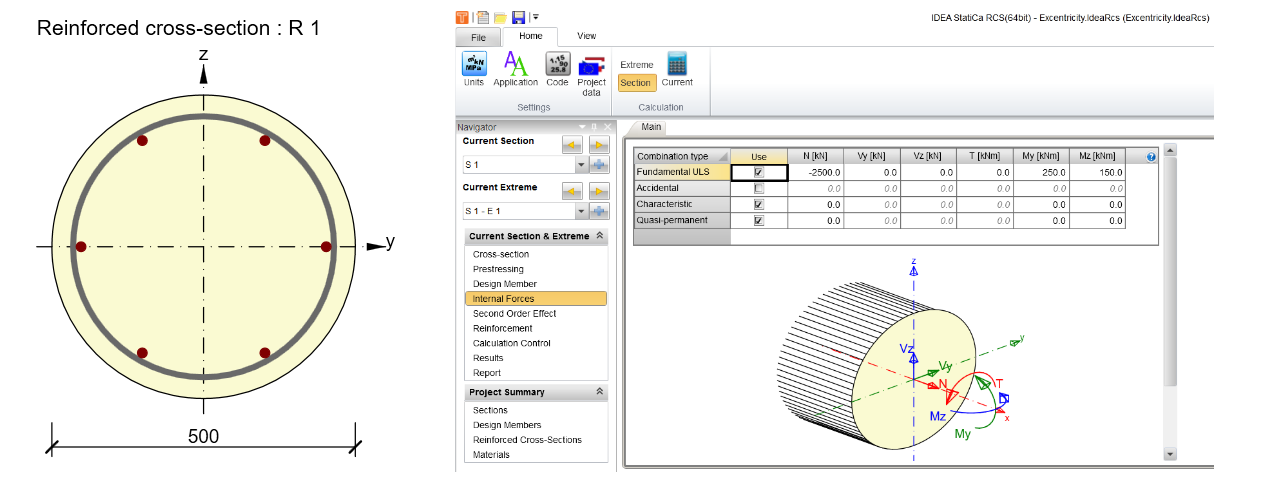
Task: Switch to the View ribbon tab
Action: (586, 36)
